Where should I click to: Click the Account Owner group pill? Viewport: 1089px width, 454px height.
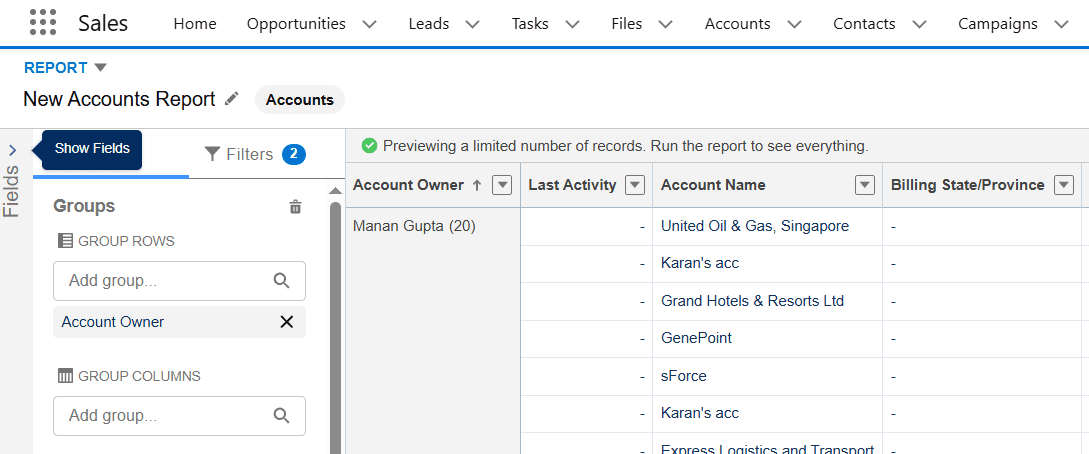(x=179, y=322)
